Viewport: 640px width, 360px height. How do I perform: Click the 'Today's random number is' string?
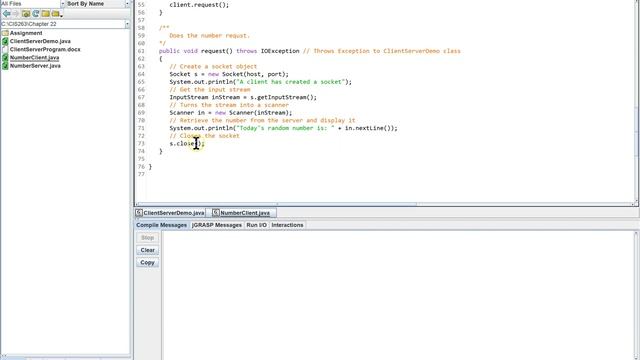click(285, 128)
